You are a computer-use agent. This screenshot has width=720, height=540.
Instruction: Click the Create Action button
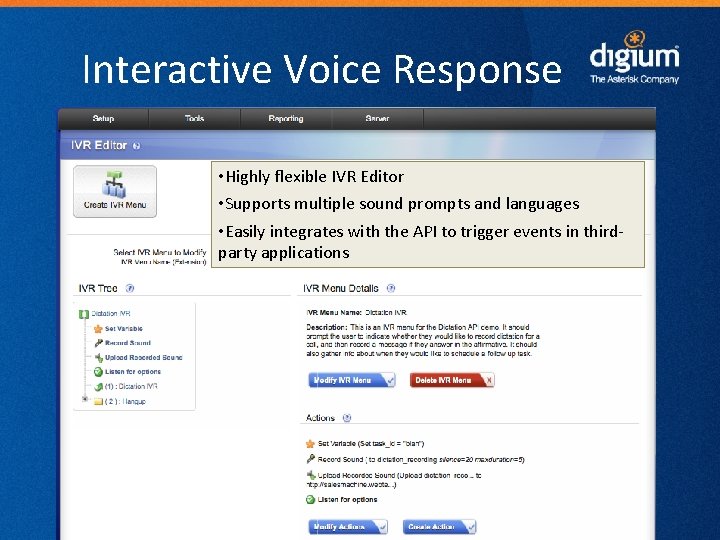[439, 527]
